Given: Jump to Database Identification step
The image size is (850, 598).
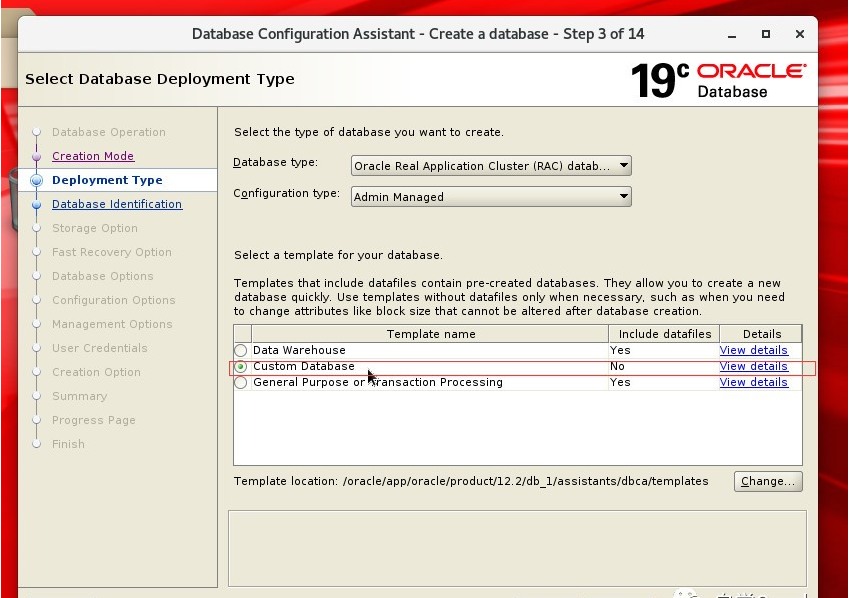Looking at the screenshot, I should coord(116,204).
